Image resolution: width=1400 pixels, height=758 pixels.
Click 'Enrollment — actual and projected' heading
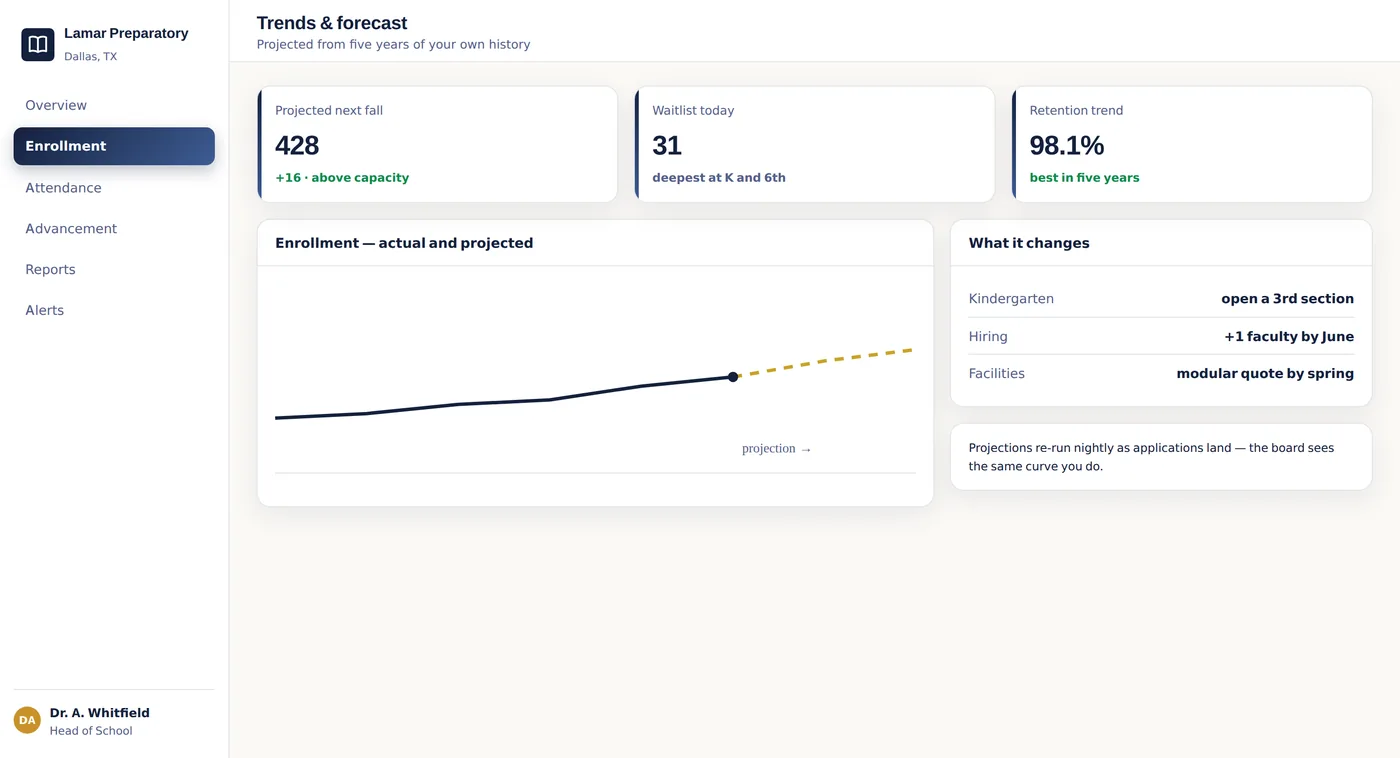click(x=404, y=243)
